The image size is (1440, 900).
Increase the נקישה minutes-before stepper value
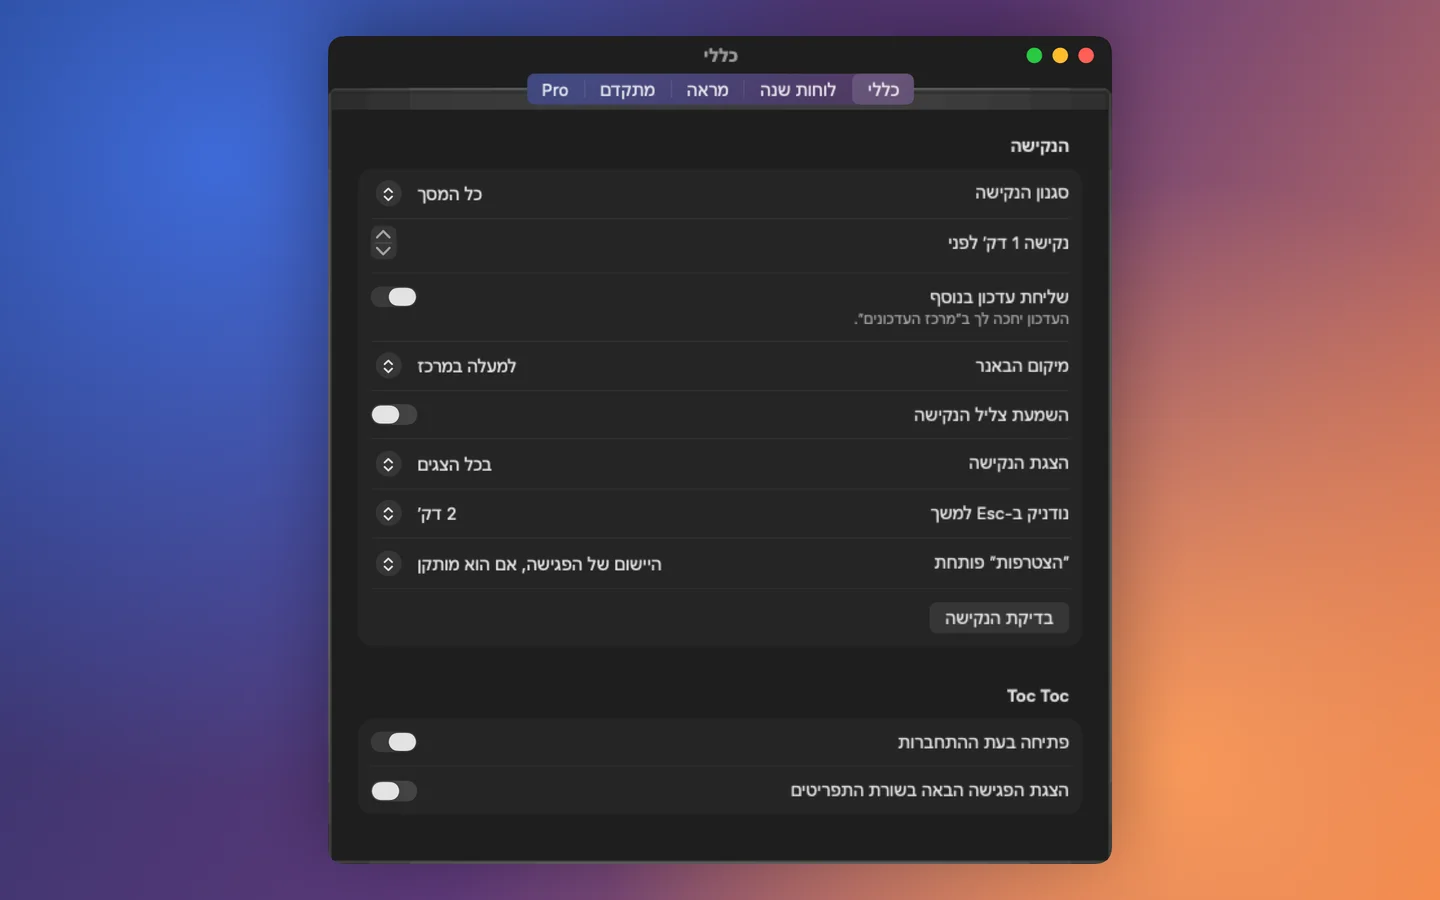(x=384, y=235)
